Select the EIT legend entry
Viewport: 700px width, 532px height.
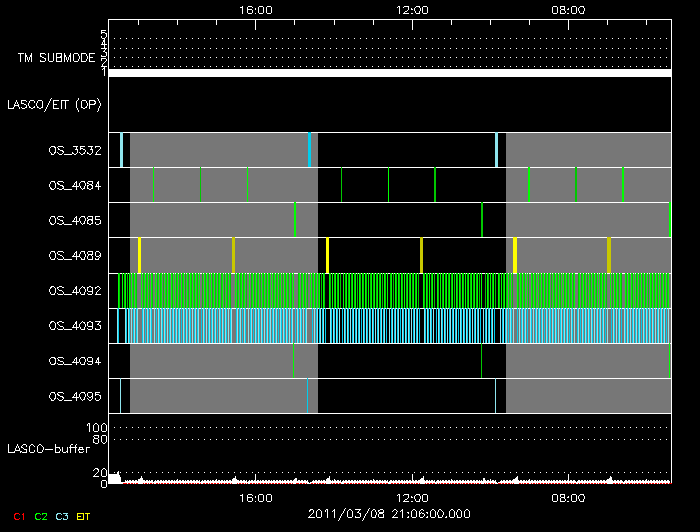click(x=84, y=516)
